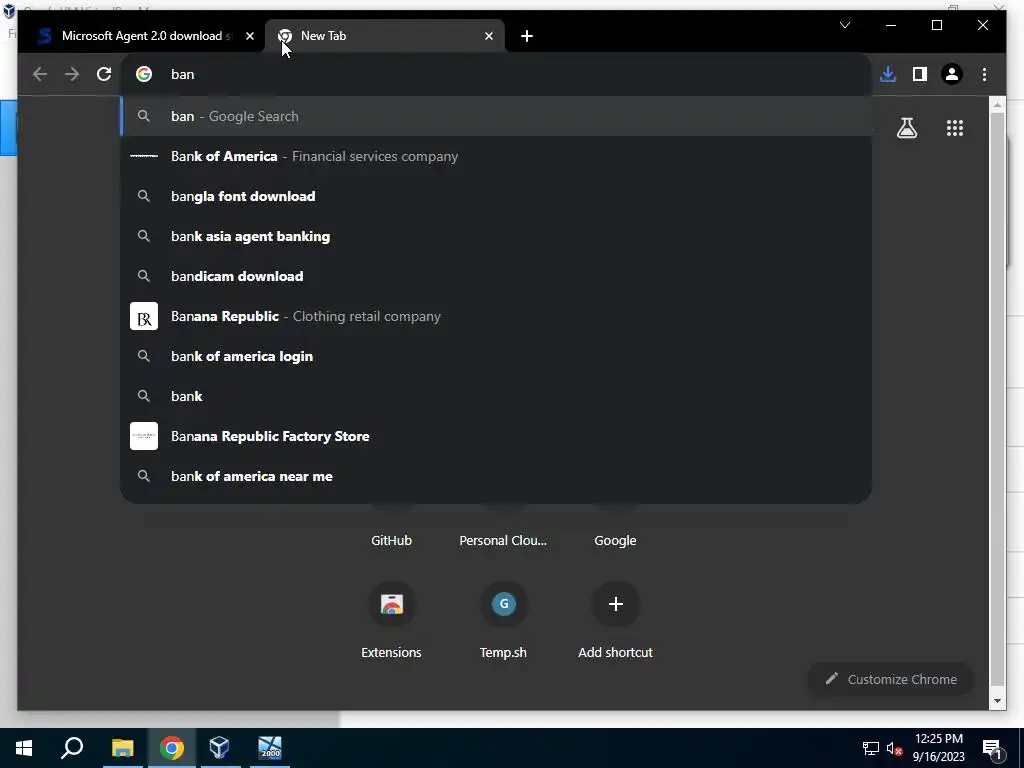Select the "ban - Google Search" suggestion
The height and width of the screenshot is (768, 1024).
click(x=496, y=116)
